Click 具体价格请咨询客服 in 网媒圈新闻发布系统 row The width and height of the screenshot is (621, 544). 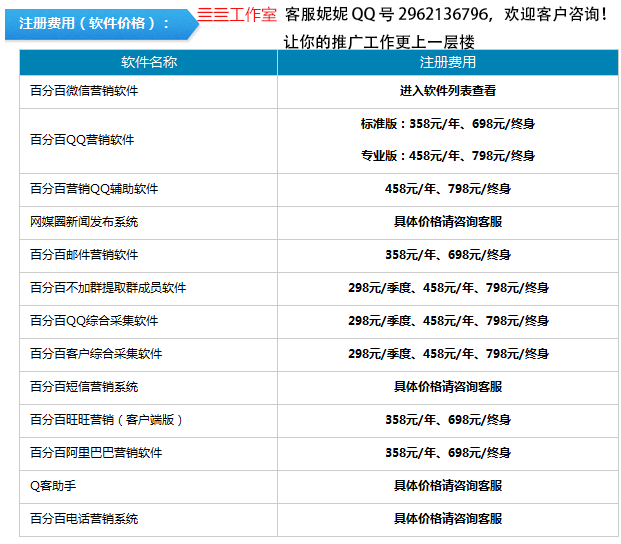[448, 222]
